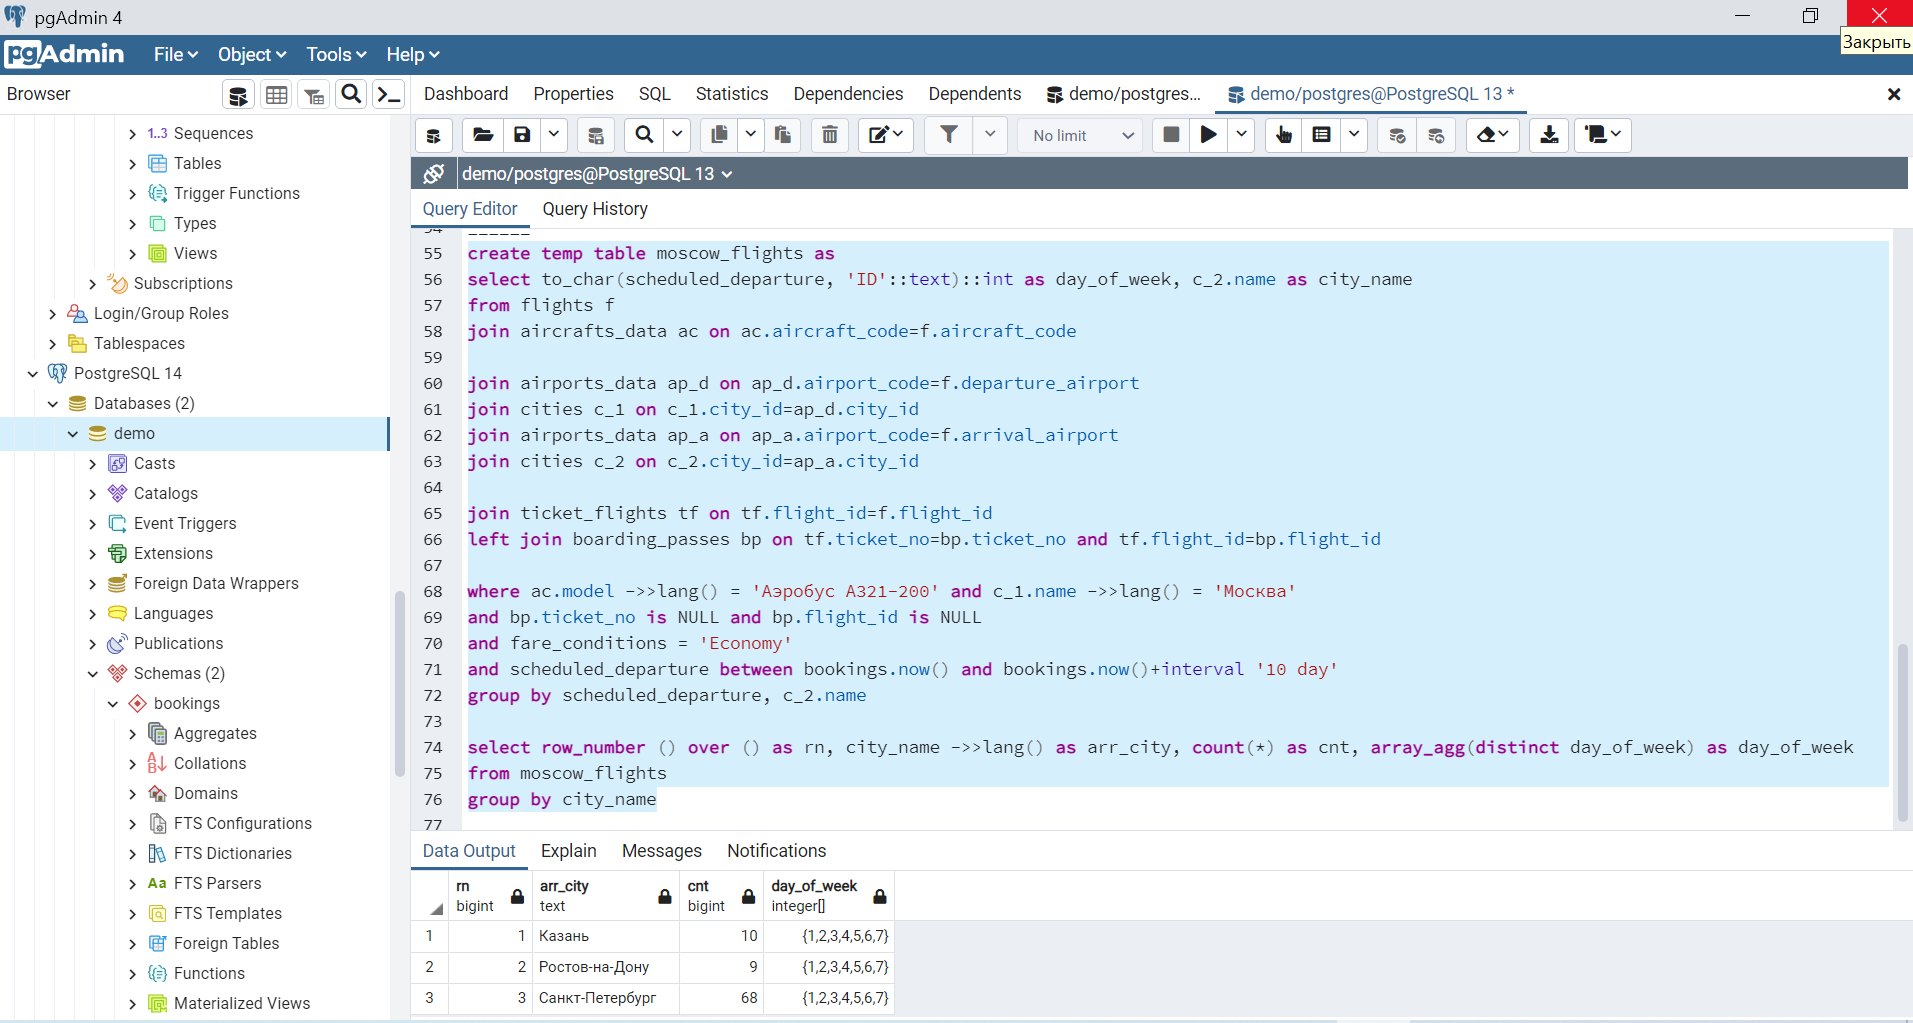Open Edit menu pencil icon
This screenshot has height=1023, width=1913.
(886, 135)
